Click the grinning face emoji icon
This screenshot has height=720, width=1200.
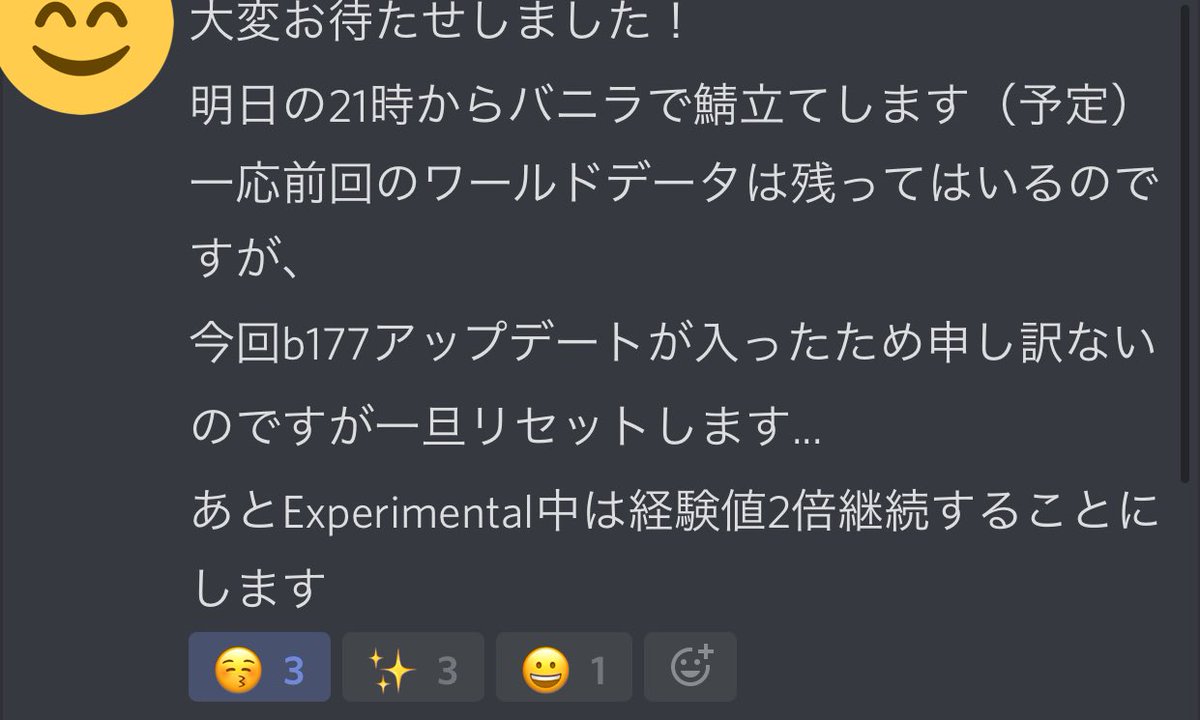click(x=546, y=669)
